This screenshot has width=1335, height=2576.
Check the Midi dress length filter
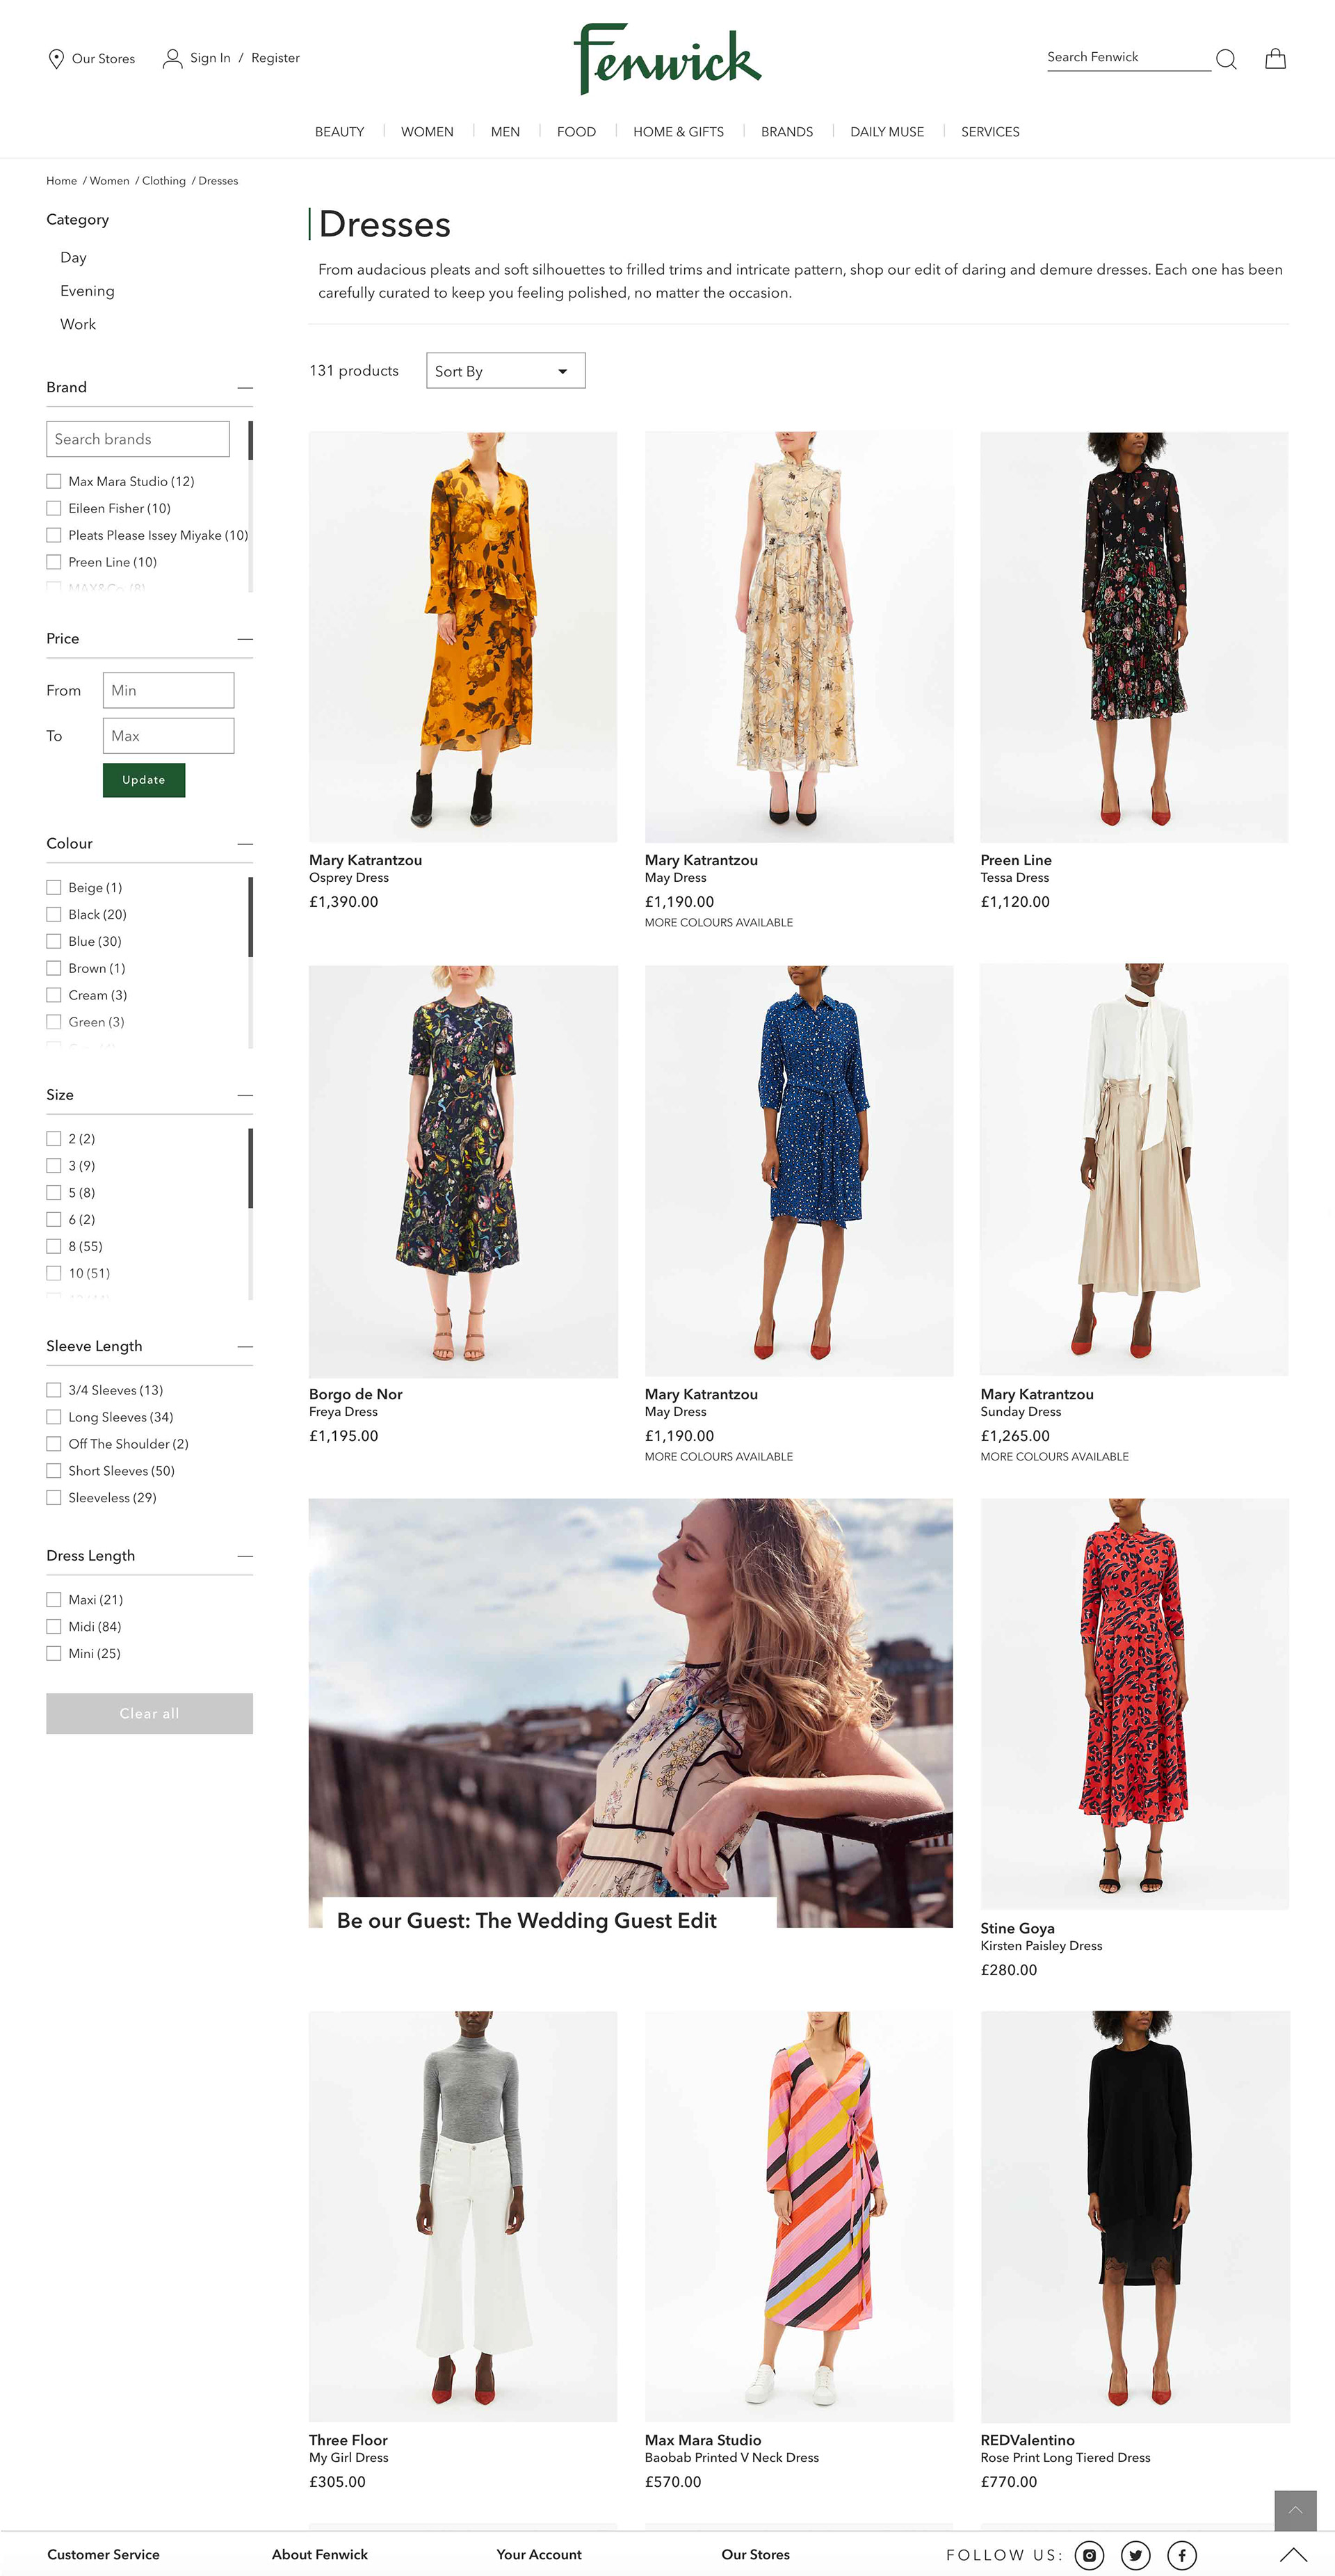tap(54, 1626)
